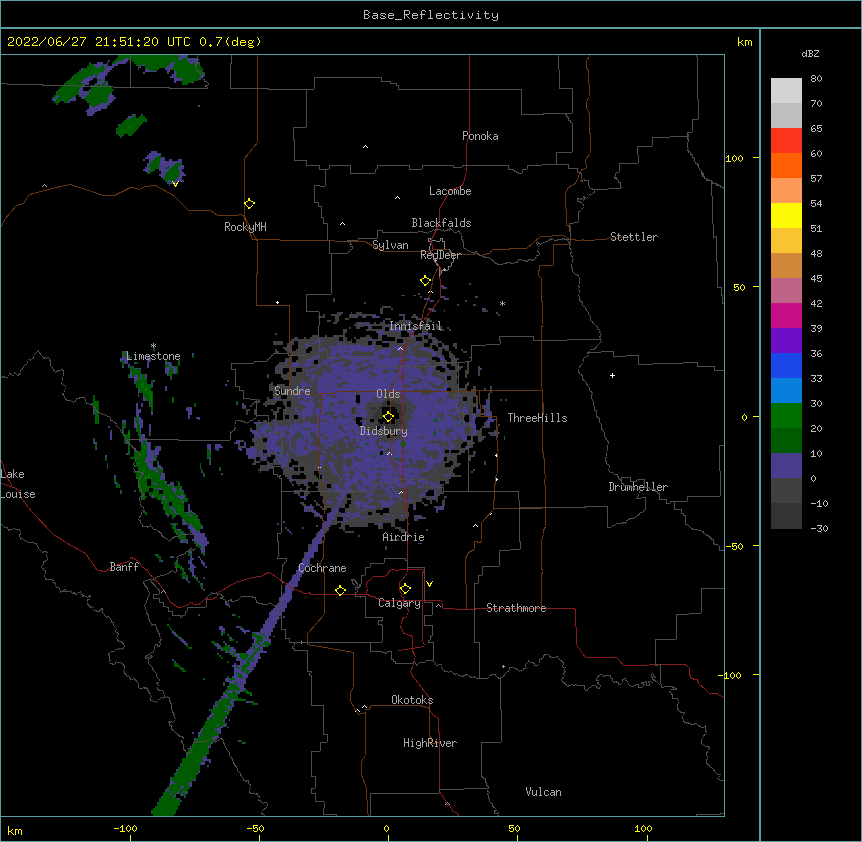Click the Calgary city label
Screen dimensions: 862x842
click(399, 603)
